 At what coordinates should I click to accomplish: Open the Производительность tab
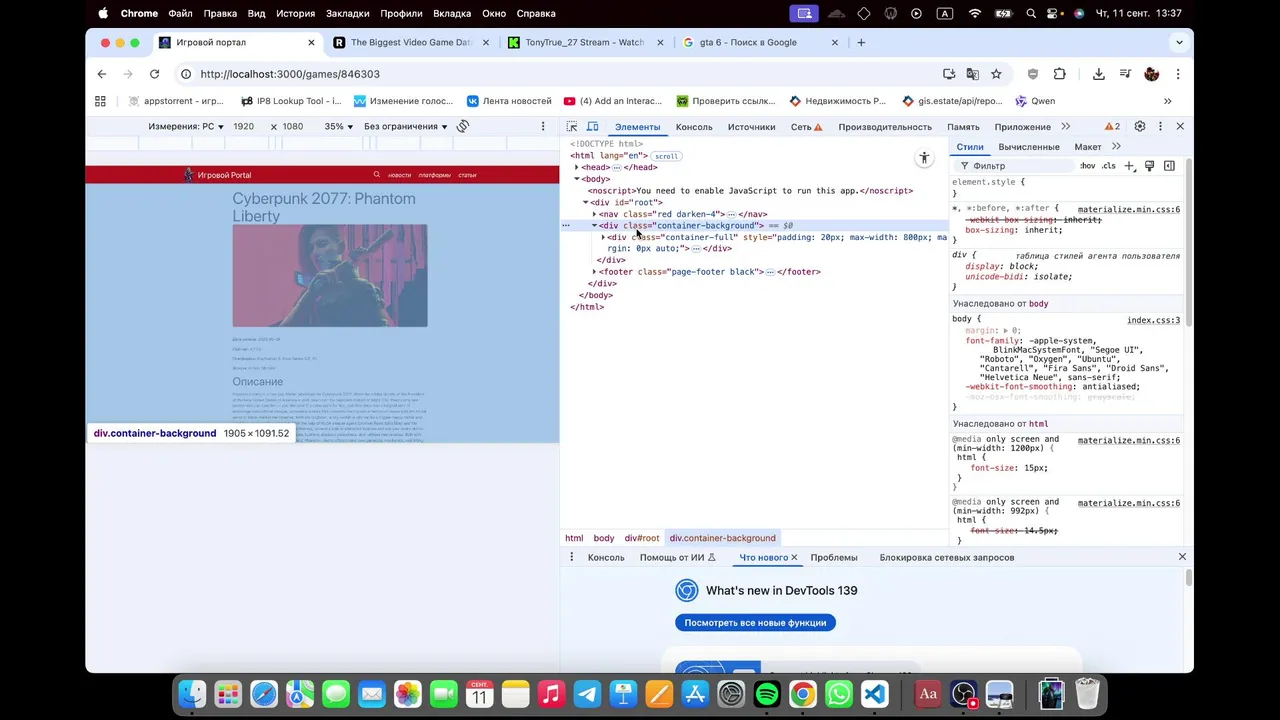pyautogui.click(x=885, y=127)
